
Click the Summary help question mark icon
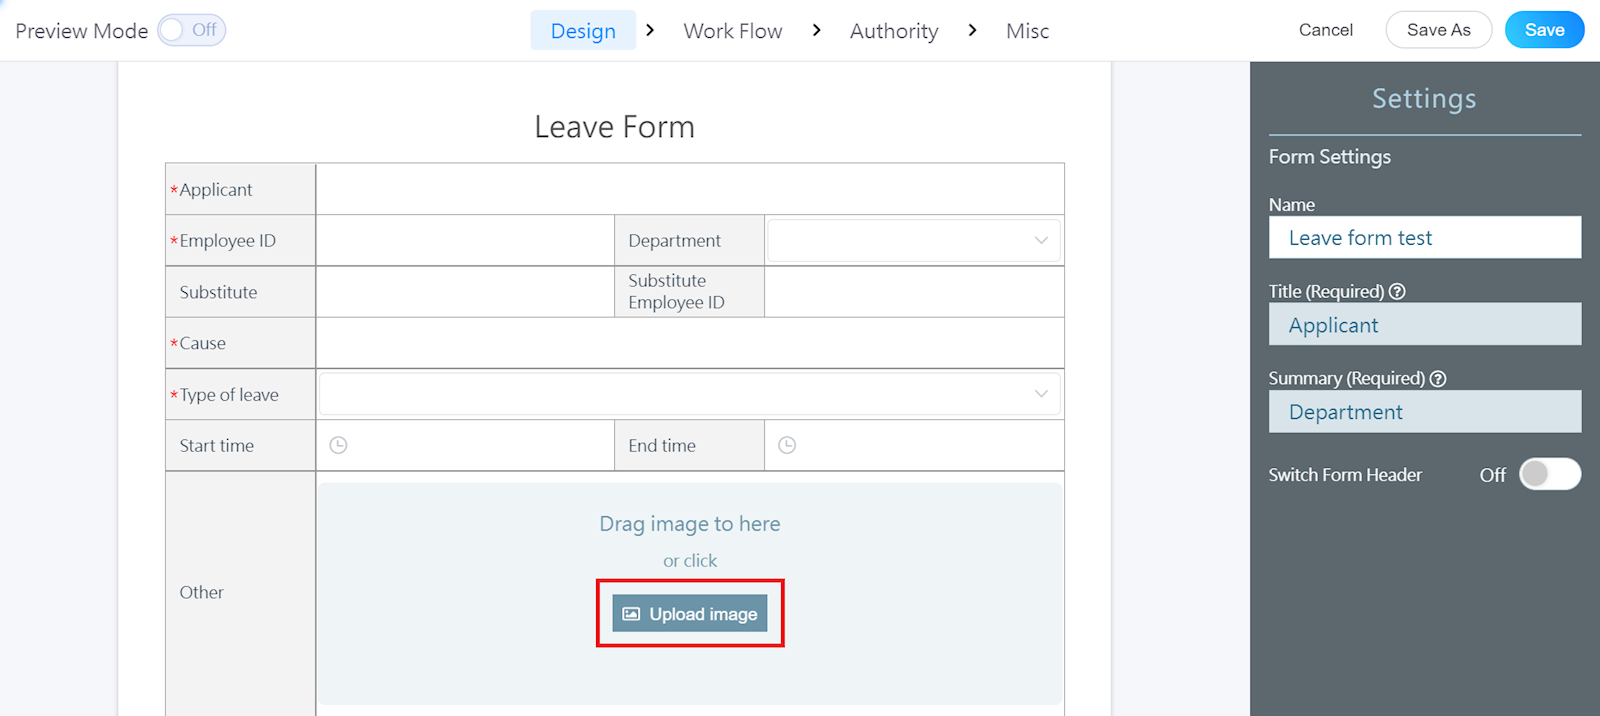(1438, 378)
